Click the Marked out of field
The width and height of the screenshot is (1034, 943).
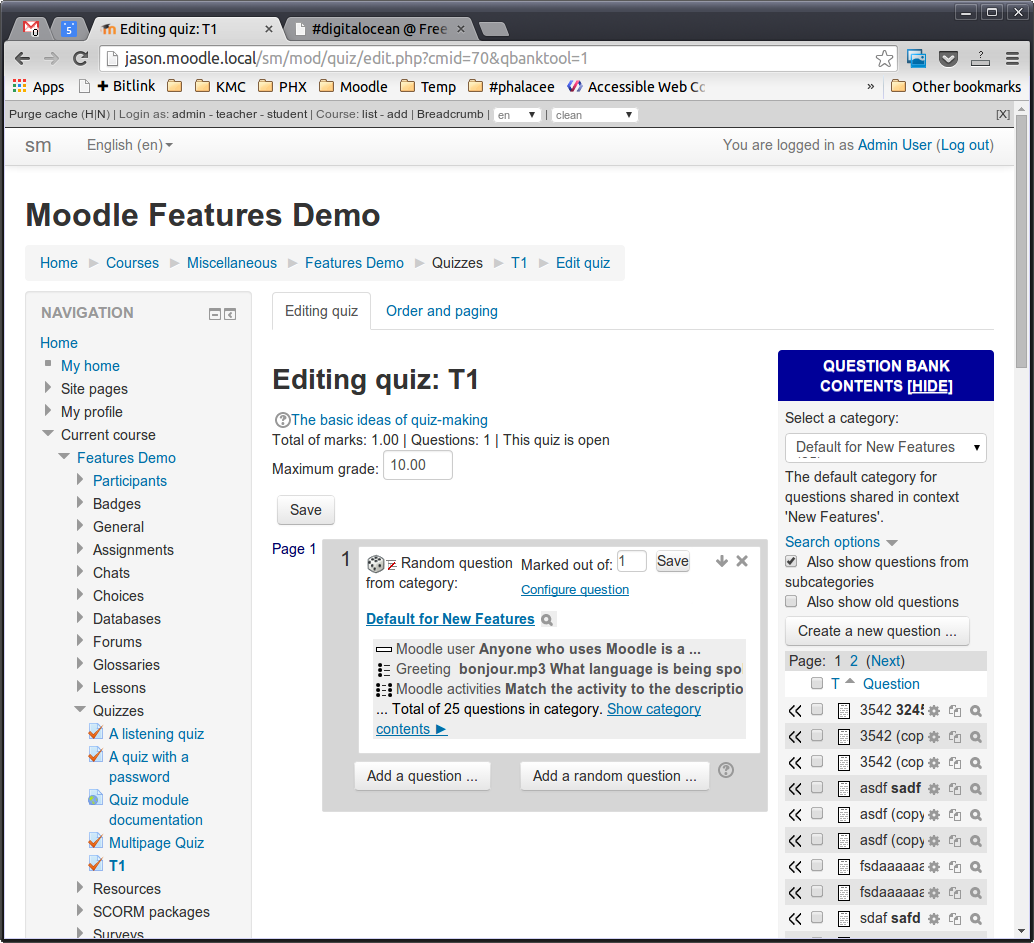point(632,561)
